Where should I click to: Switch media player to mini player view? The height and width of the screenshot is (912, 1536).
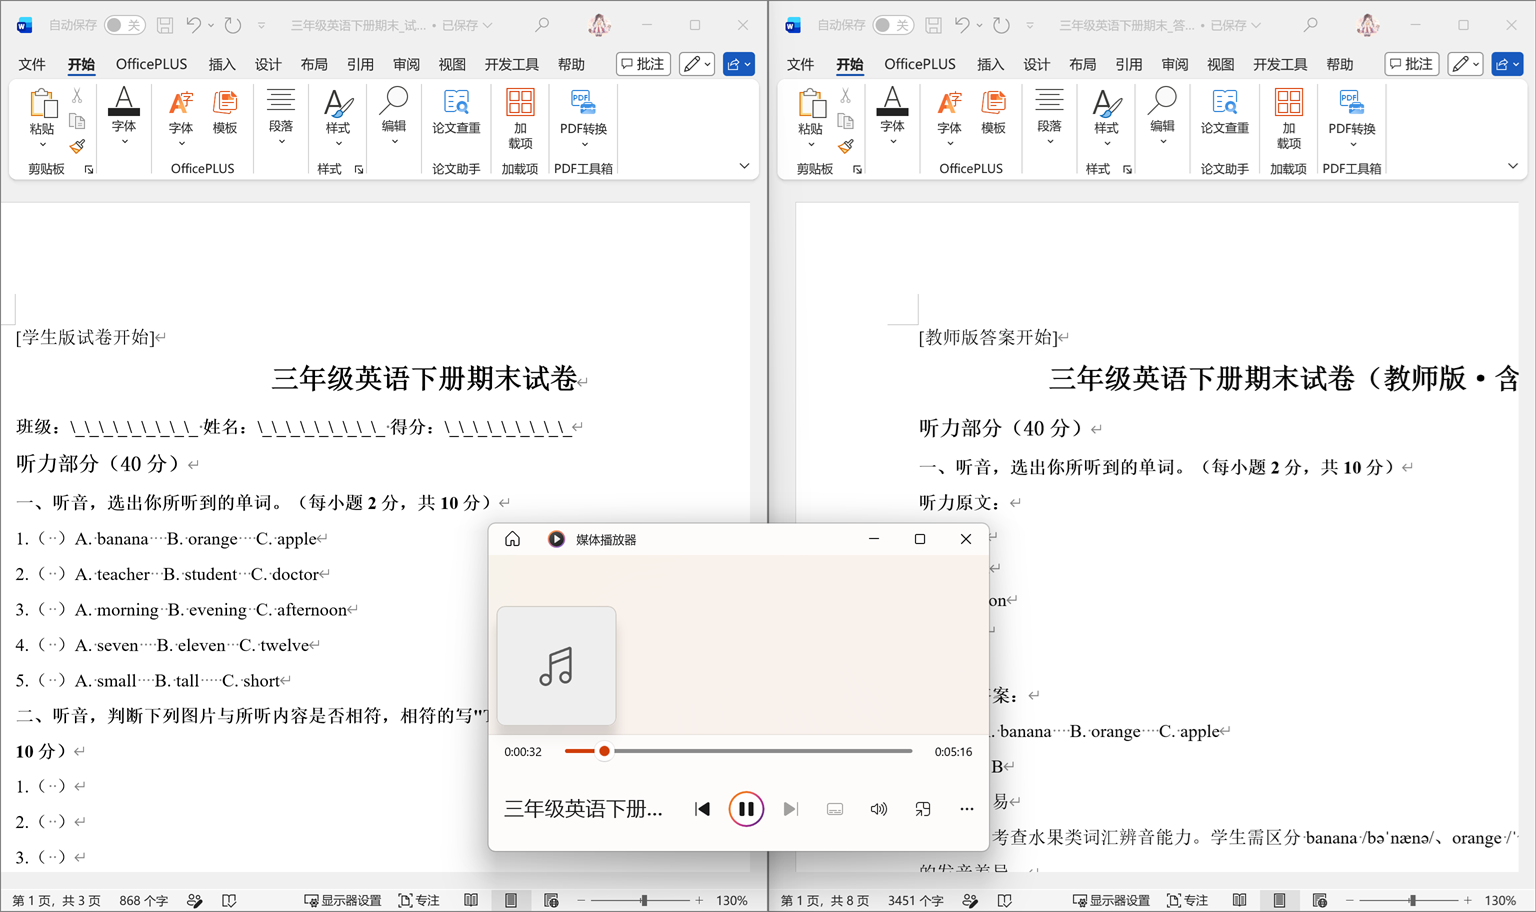[922, 809]
